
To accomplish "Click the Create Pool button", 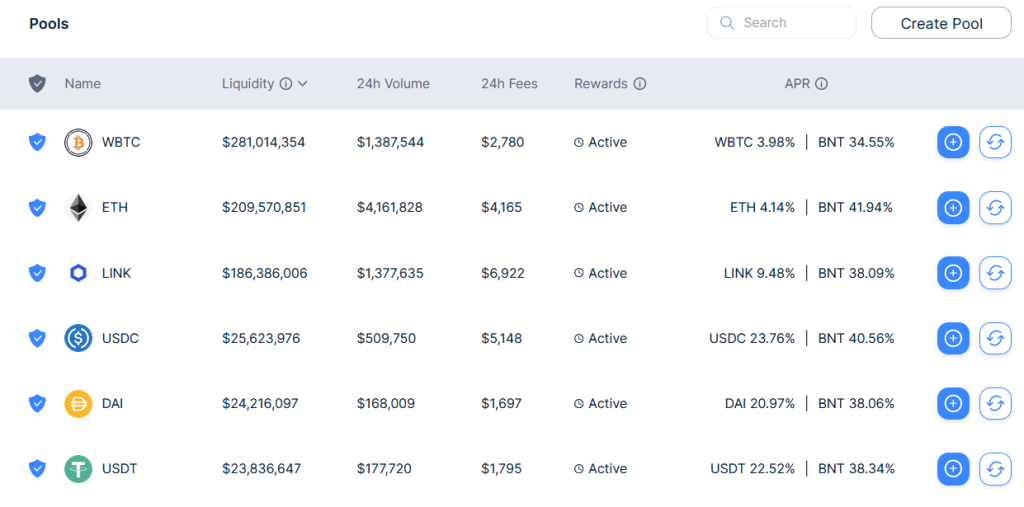I will [941, 24].
